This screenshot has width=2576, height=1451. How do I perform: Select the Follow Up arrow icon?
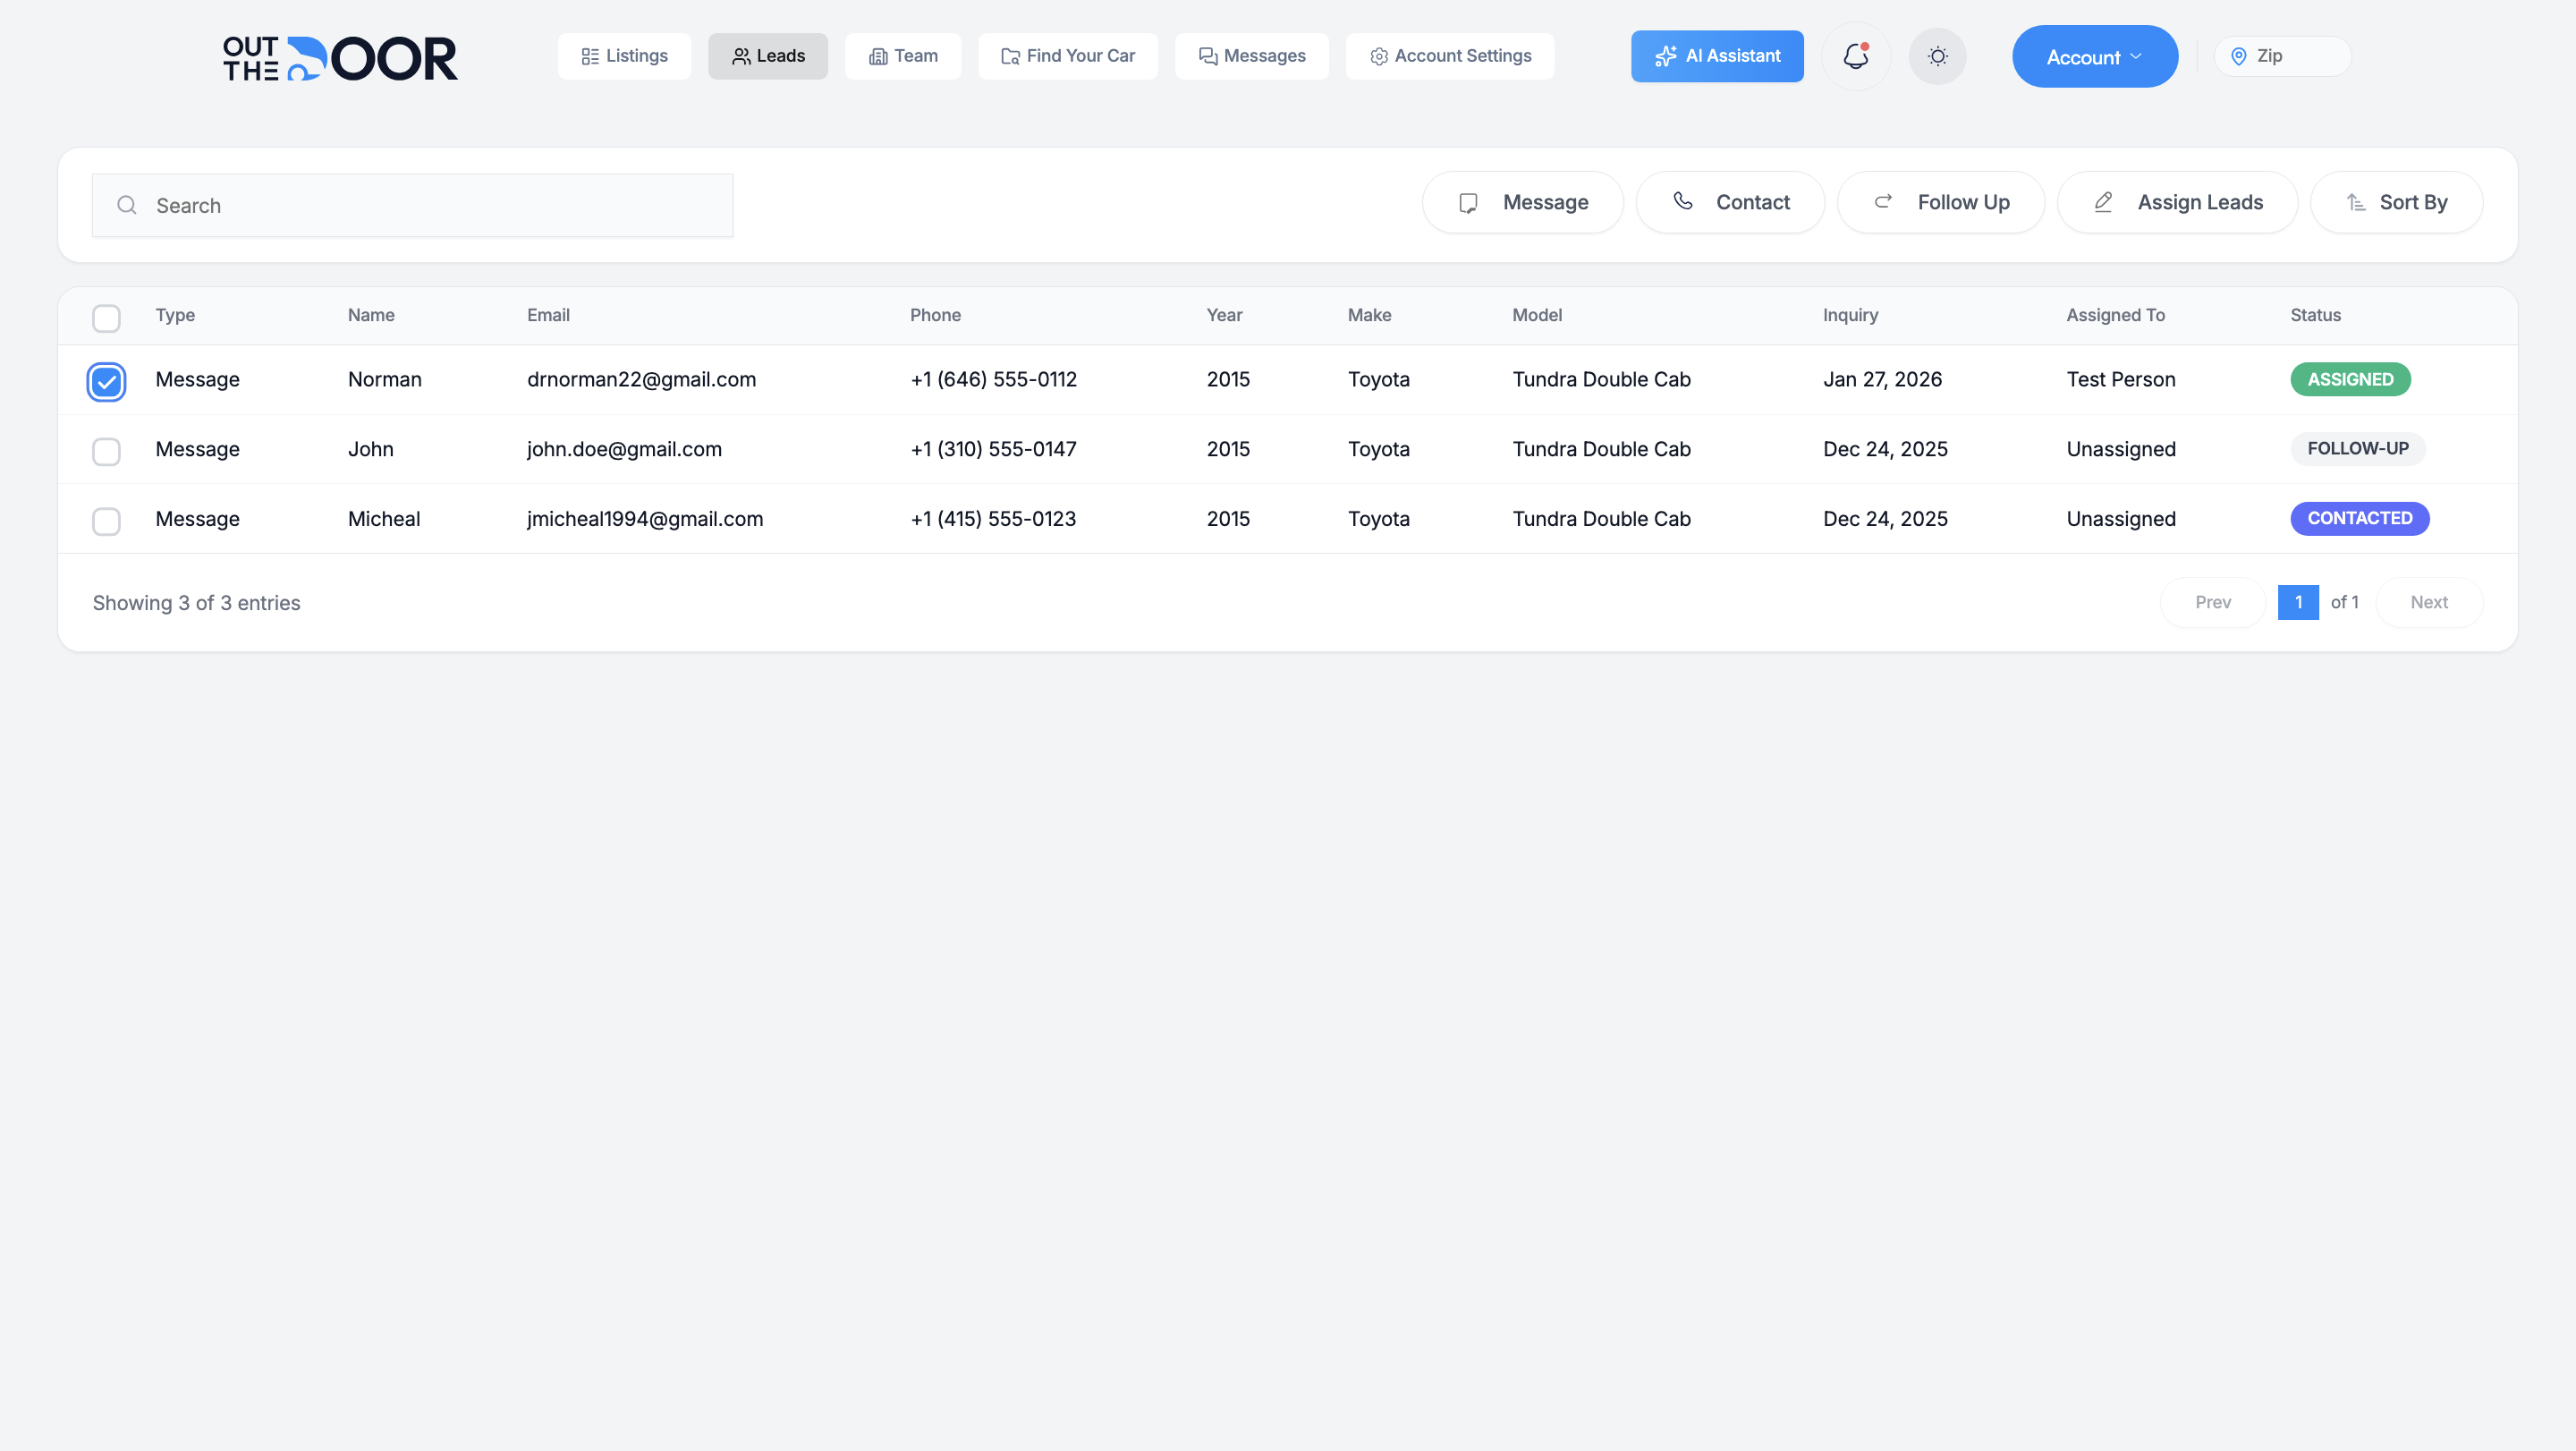1884,201
